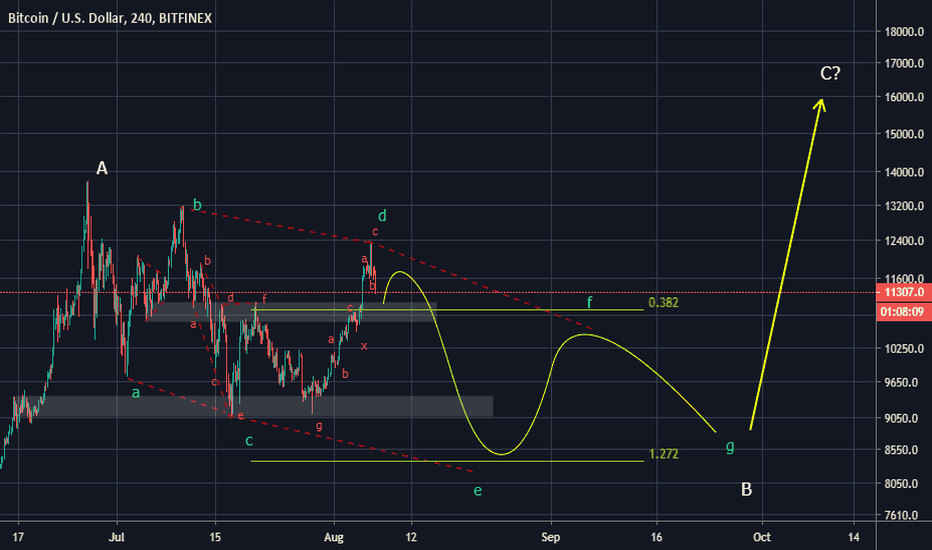Select the yellow upward arrow toward C?

[x=786, y=264]
